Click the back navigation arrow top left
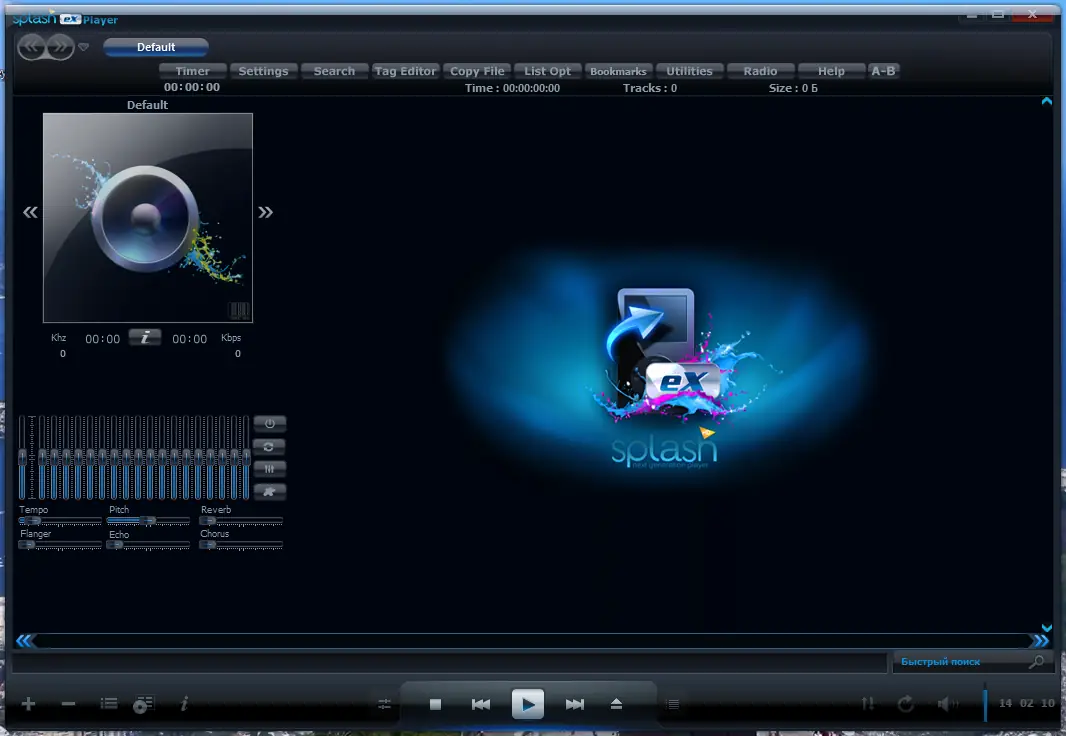This screenshot has height=736, width=1066. tap(31, 47)
